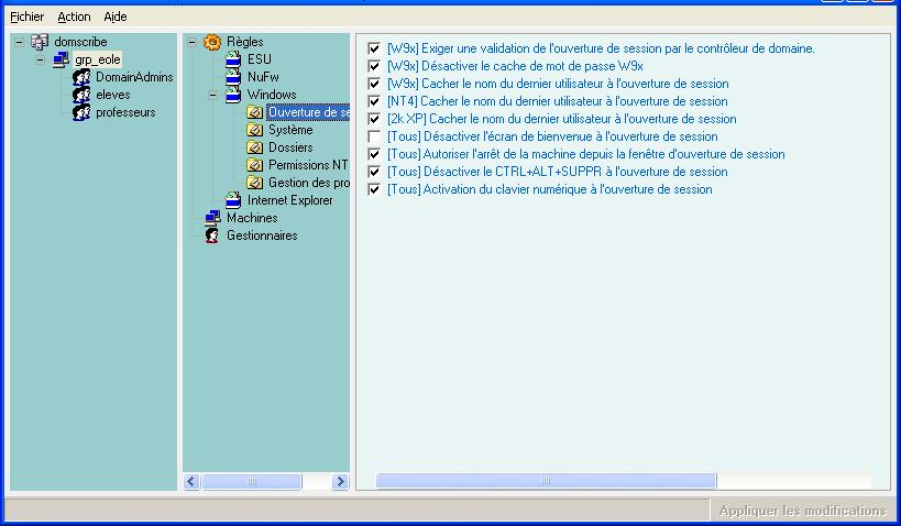Click the NuFw rule icon
Screen dimensions: 901x526
(233, 77)
